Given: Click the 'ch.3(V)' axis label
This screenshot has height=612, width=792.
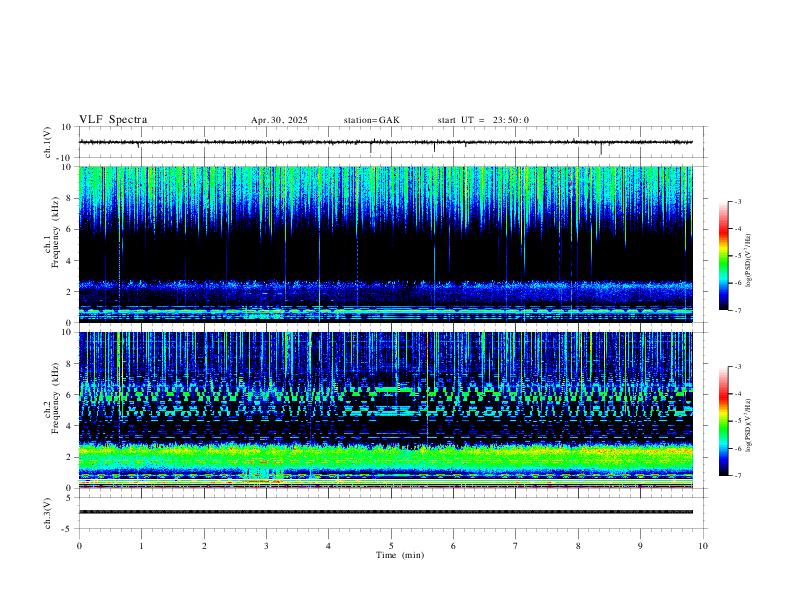Looking at the screenshot, I should click(48, 513).
